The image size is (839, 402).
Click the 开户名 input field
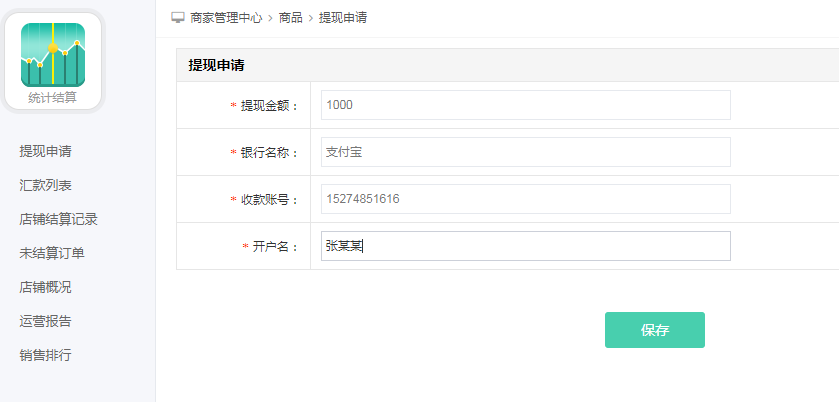(525, 246)
